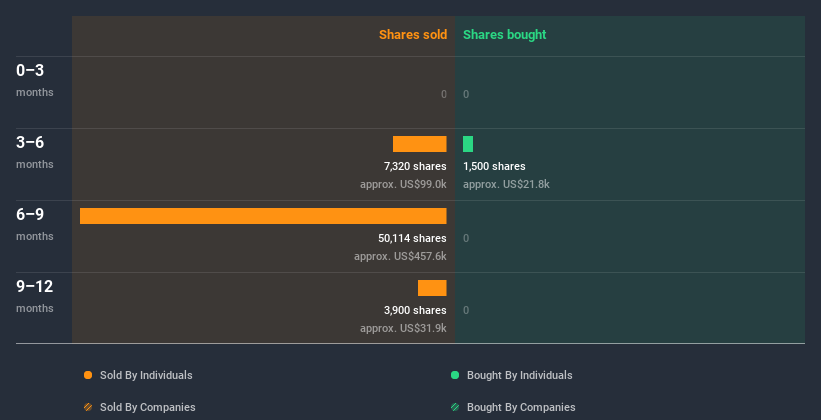Viewport: 821px width, 420px height.
Task: Click the 6–9 months shares bought zero
Action: pos(466,238)
